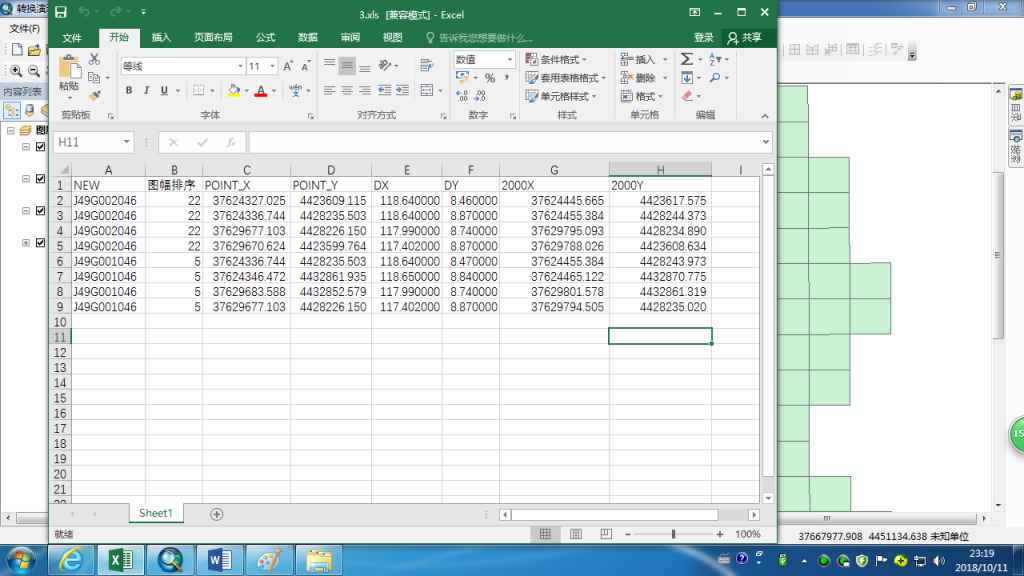
Task: Uncheck the third layer checkbox in GIS window
Action: point(40,210)
